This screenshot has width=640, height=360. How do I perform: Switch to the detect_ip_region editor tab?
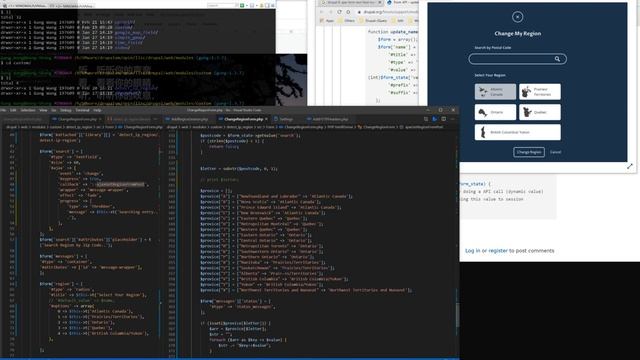pos(131,119)
